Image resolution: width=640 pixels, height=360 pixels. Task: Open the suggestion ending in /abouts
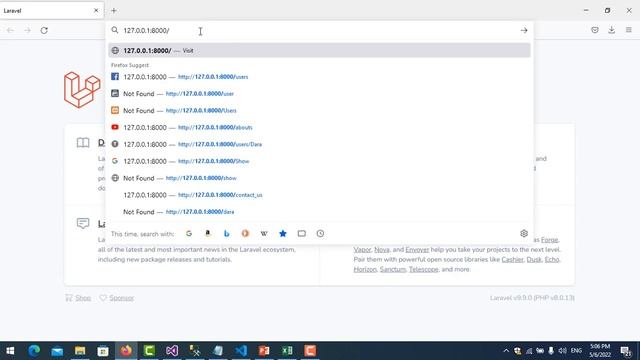point(319,127)
